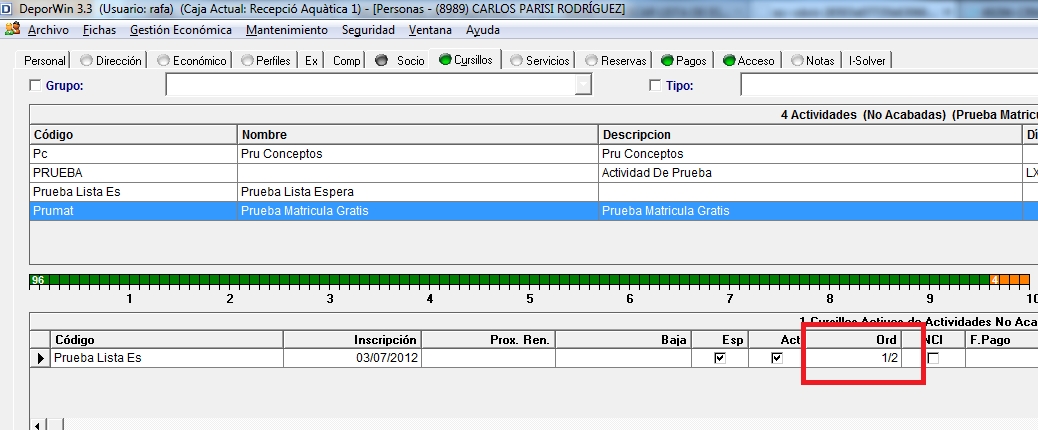Switch to the Dirección tab
This screenshot has height=430, width=1038.
(x=110, y=60)
